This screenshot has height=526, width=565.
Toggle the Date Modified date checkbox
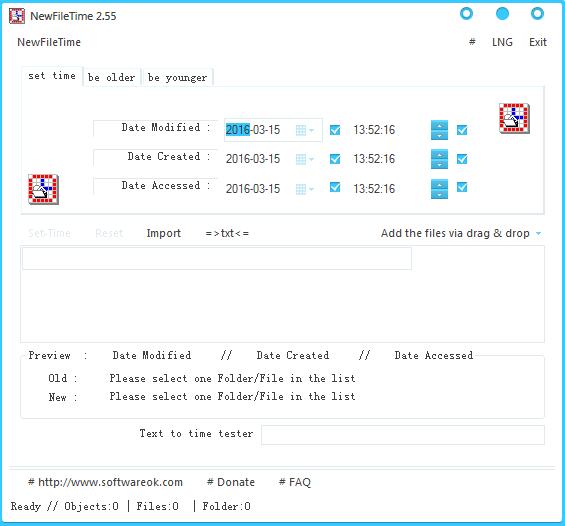coord(335,130)
